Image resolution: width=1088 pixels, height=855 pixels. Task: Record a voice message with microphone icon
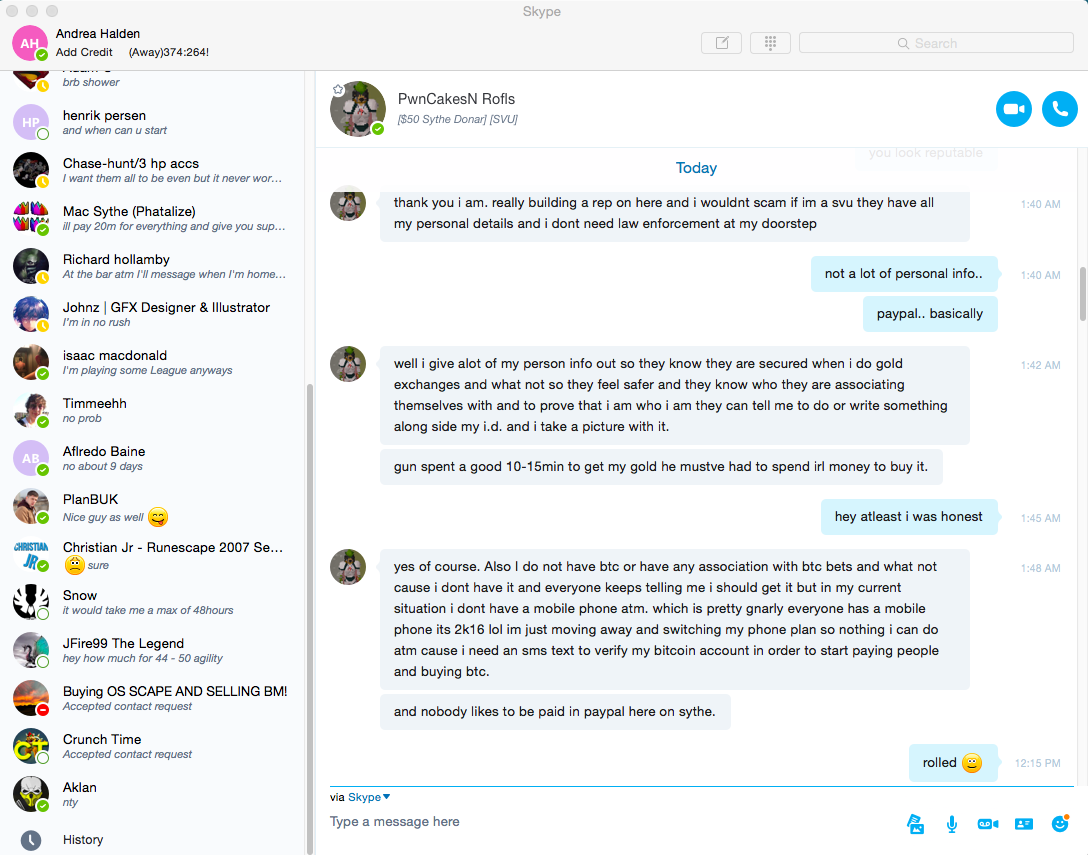(x=952, y=824)
